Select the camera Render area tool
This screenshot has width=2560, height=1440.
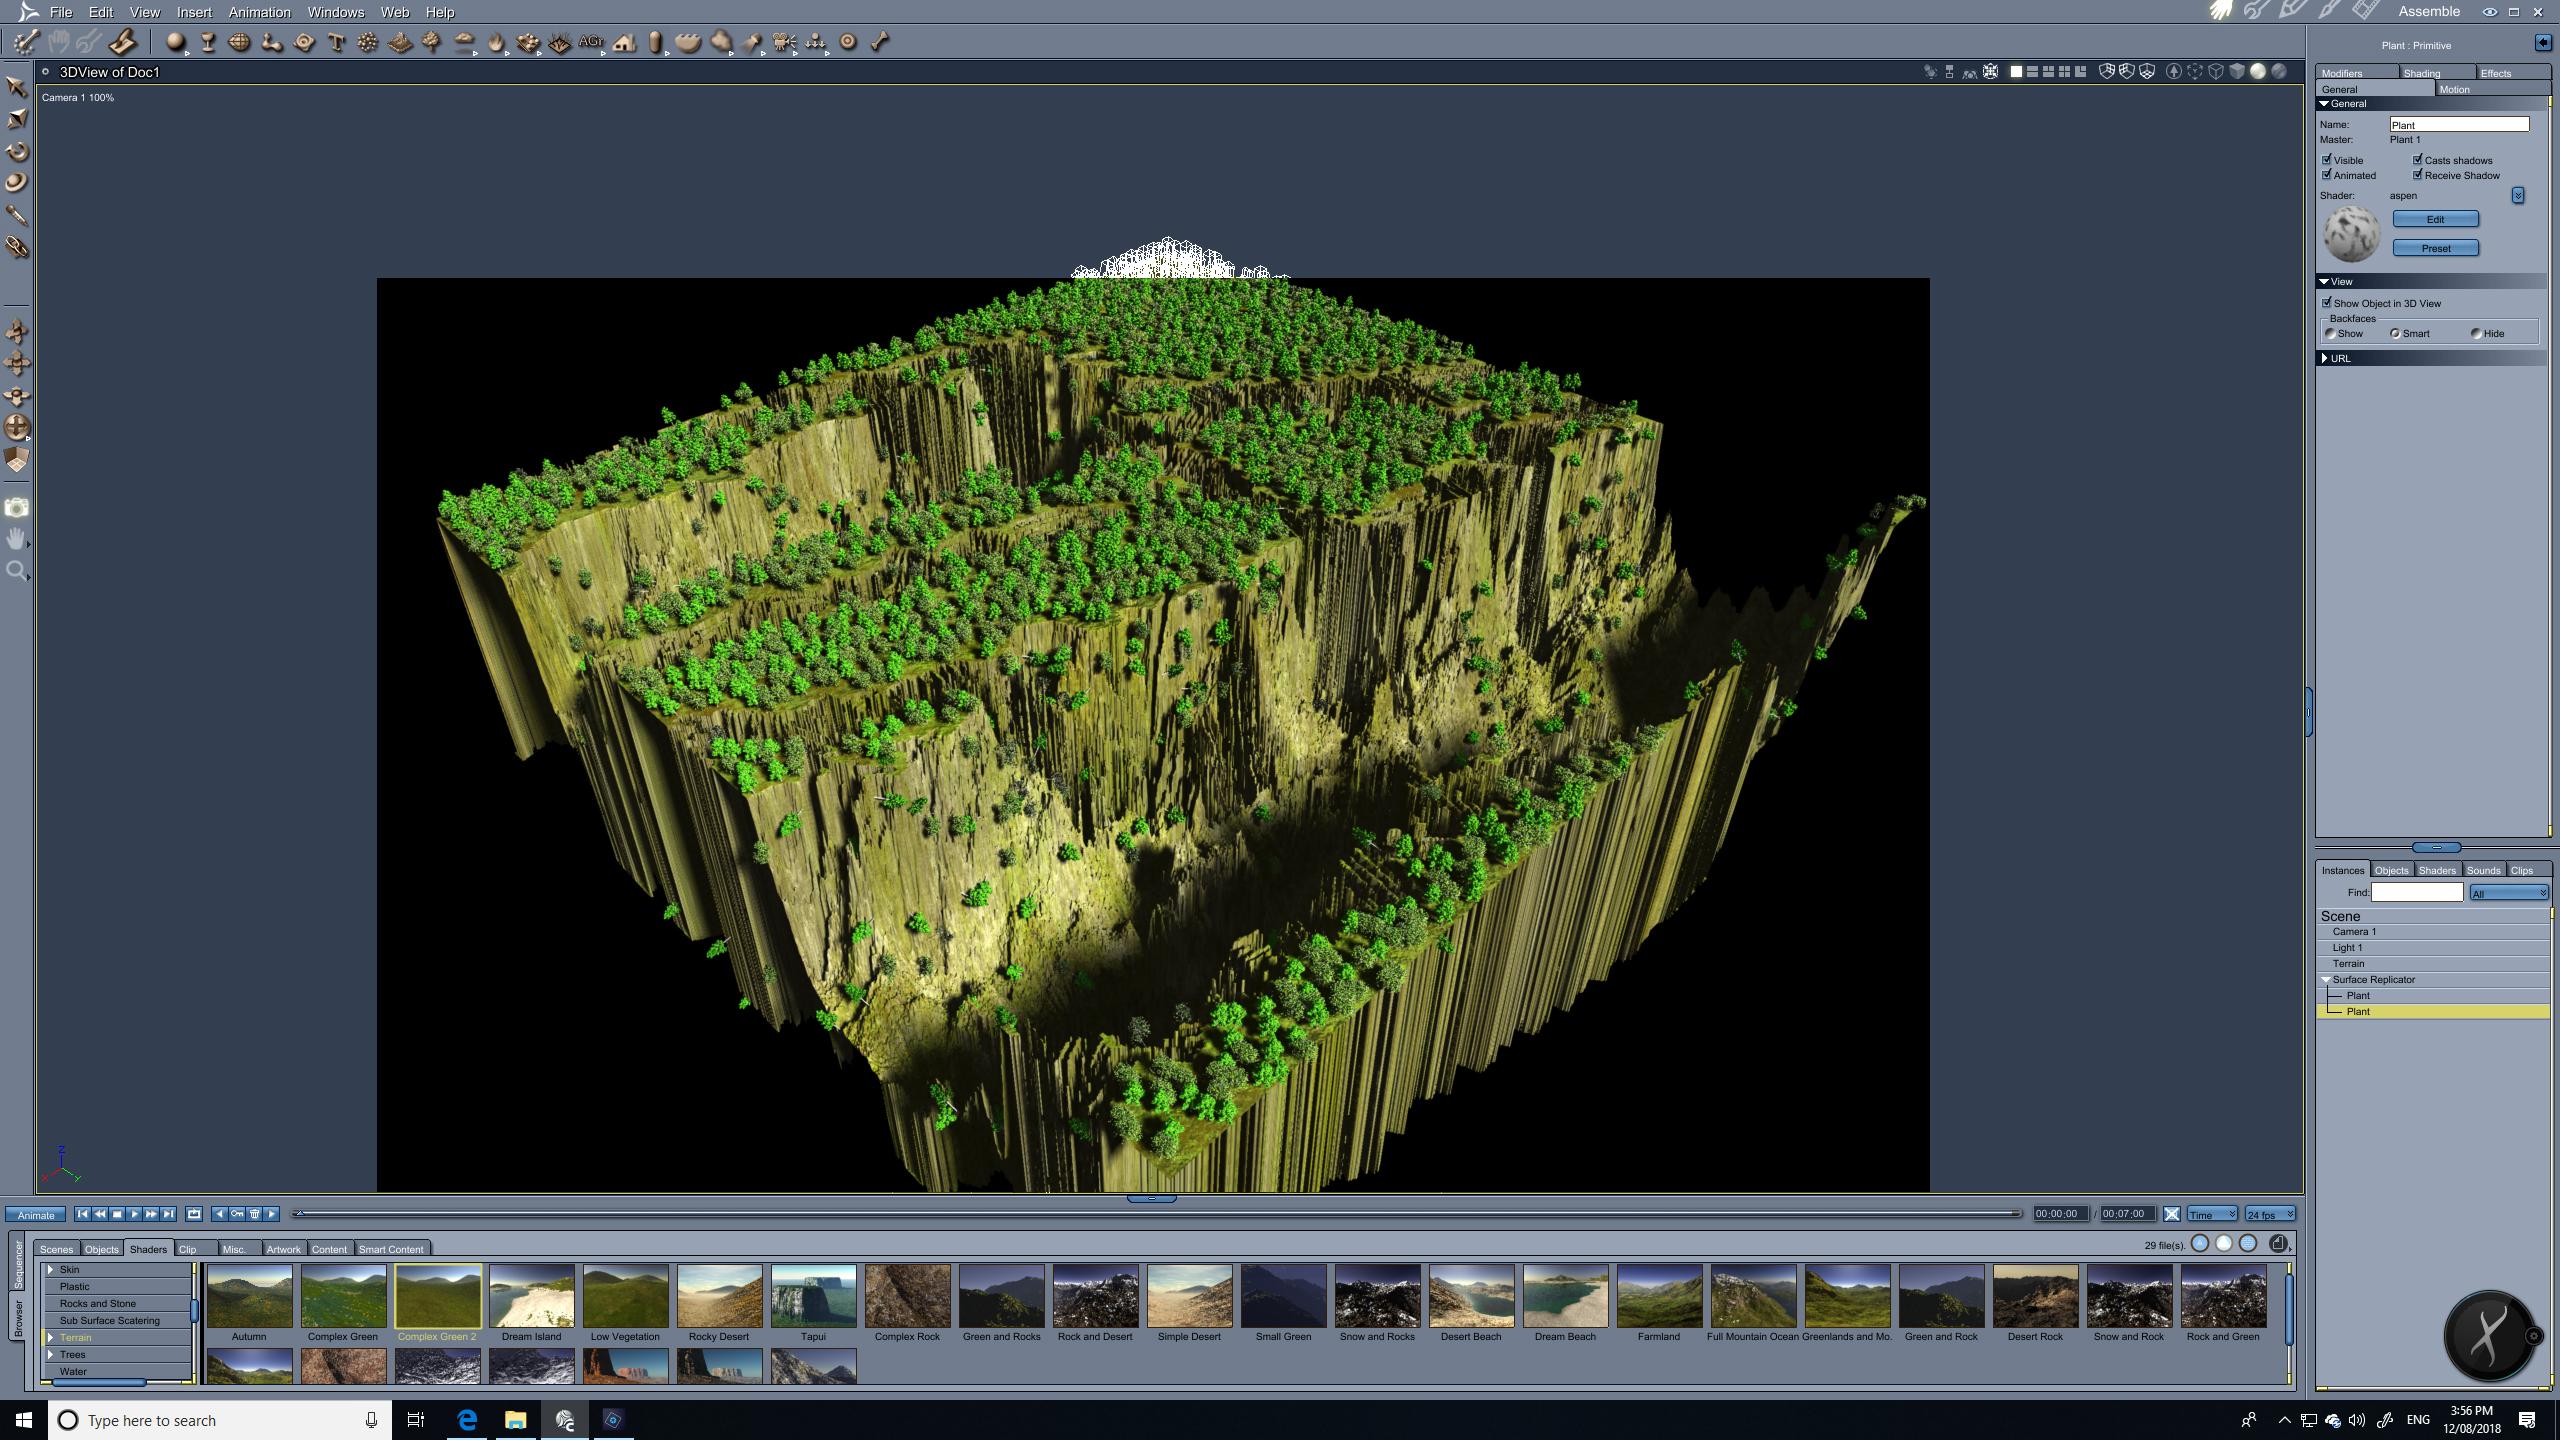[17, 507]
